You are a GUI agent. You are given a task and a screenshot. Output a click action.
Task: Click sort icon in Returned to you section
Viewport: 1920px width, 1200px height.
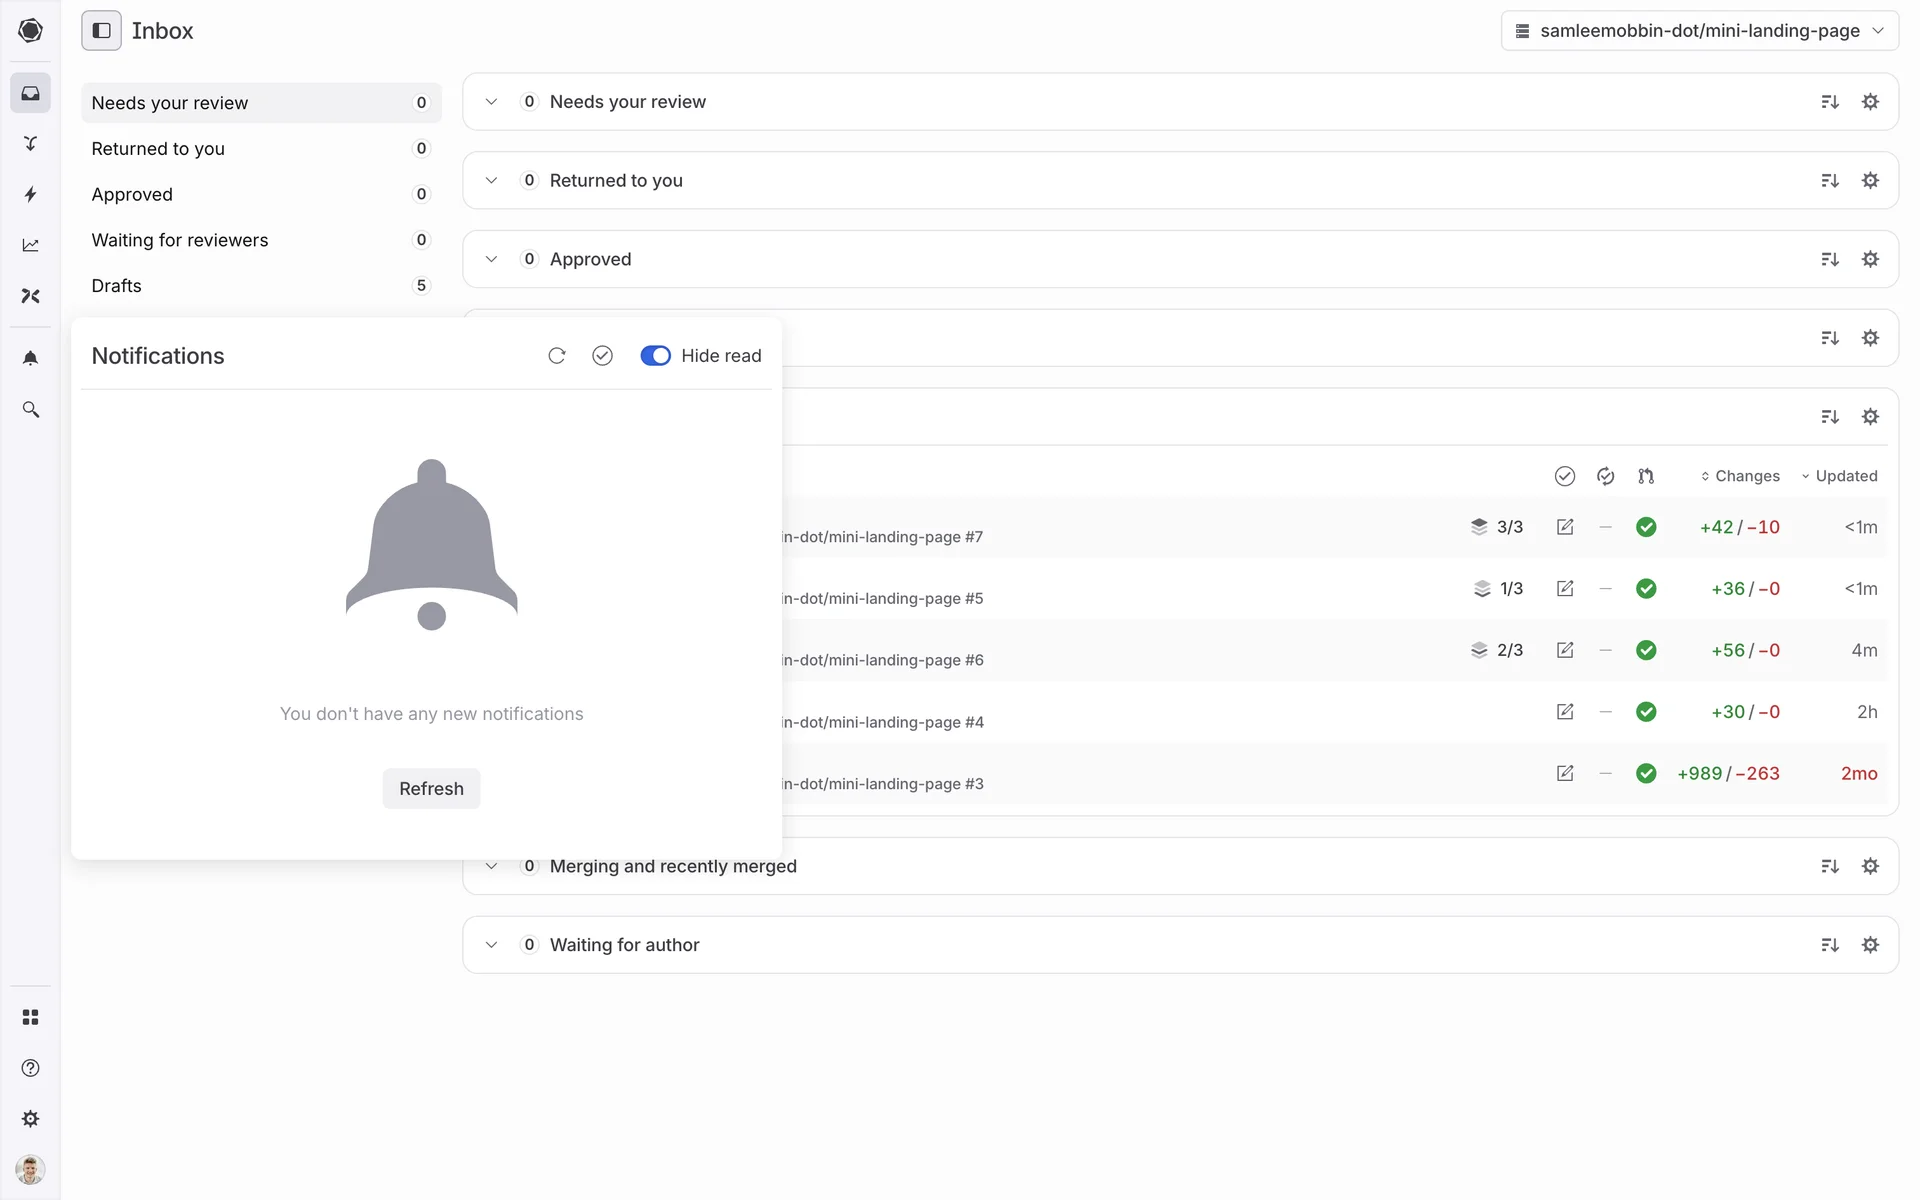click(x=1830, y=181)
